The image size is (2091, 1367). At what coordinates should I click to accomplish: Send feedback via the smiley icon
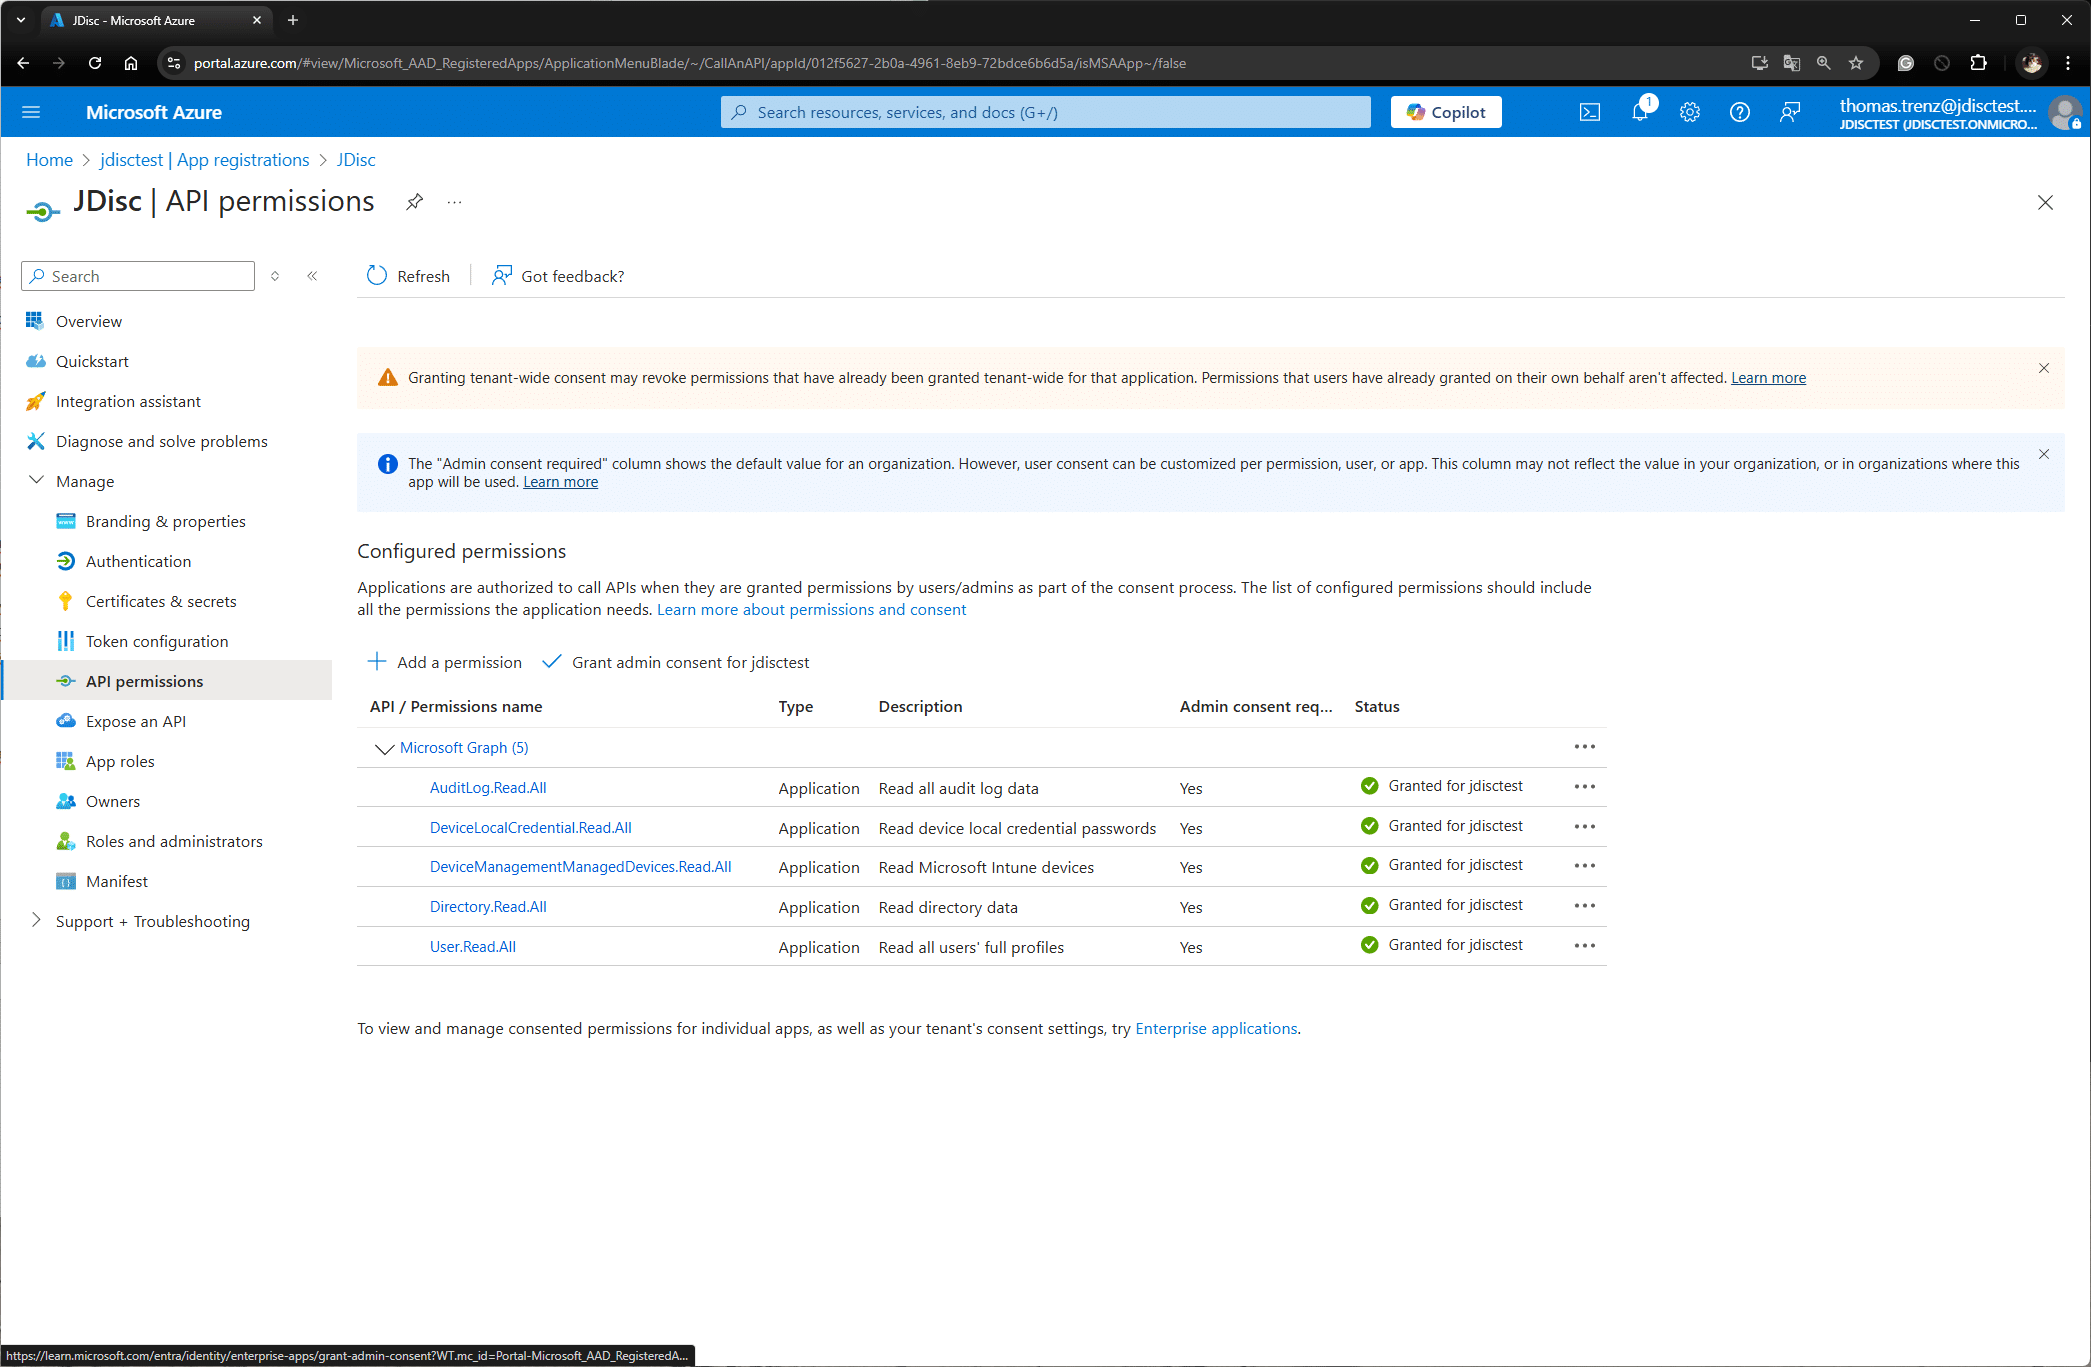[x=1790, y=112]
